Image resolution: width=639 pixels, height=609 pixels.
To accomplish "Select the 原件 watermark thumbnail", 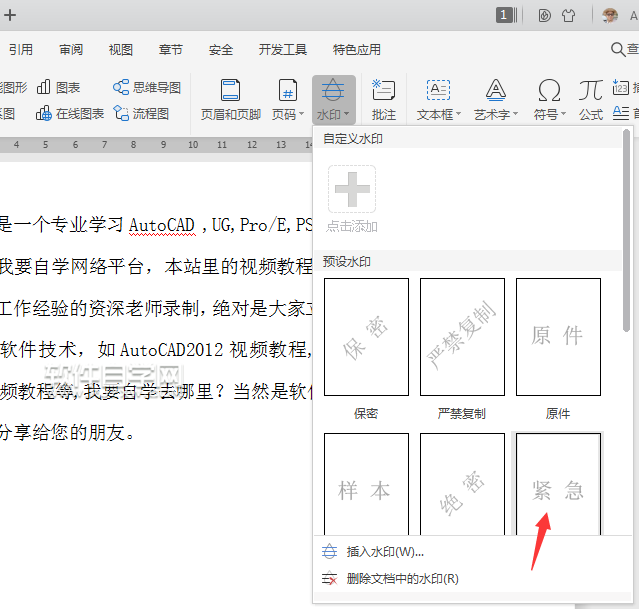I will [558, 337].
